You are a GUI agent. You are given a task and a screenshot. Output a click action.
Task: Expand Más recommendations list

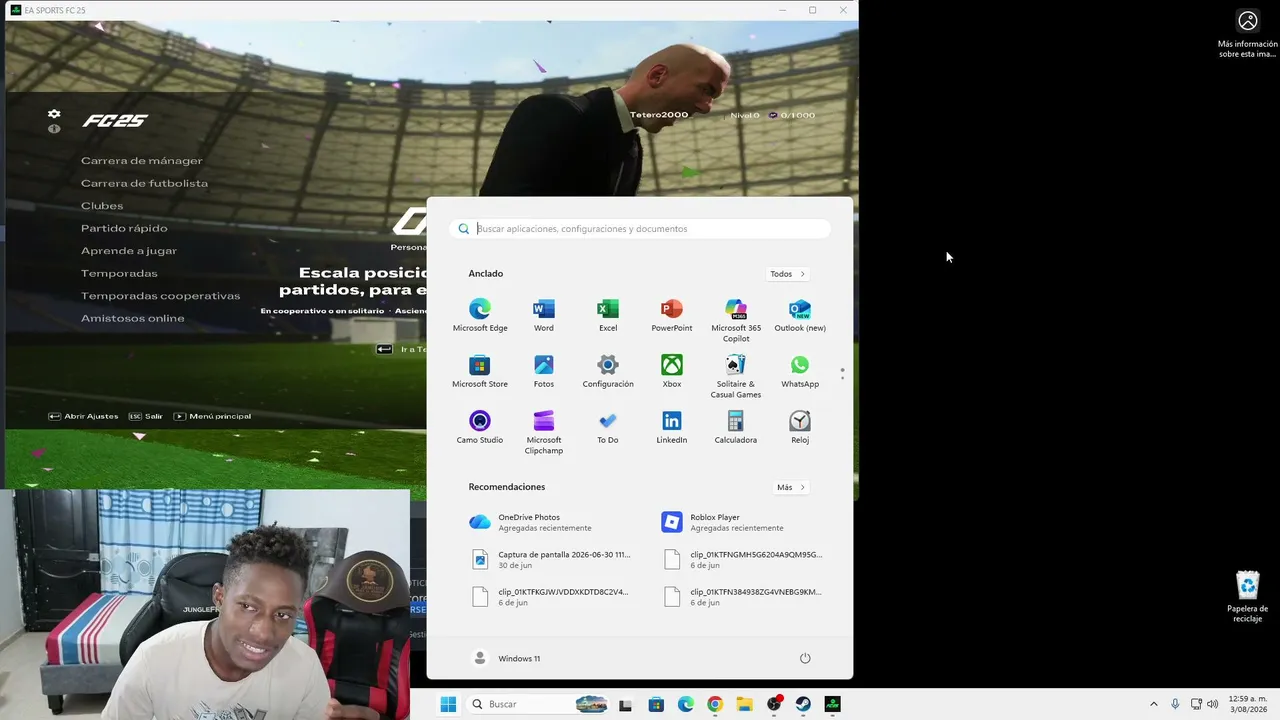[x=790, y=487]
